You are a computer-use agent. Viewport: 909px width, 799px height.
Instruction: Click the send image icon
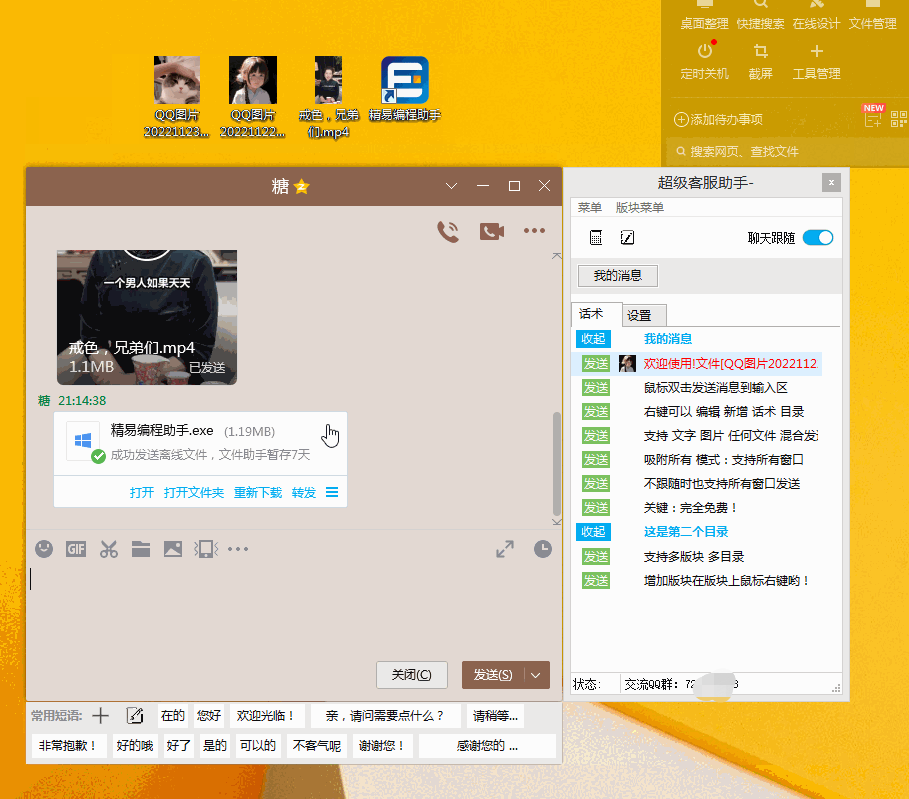coord(173,548)
